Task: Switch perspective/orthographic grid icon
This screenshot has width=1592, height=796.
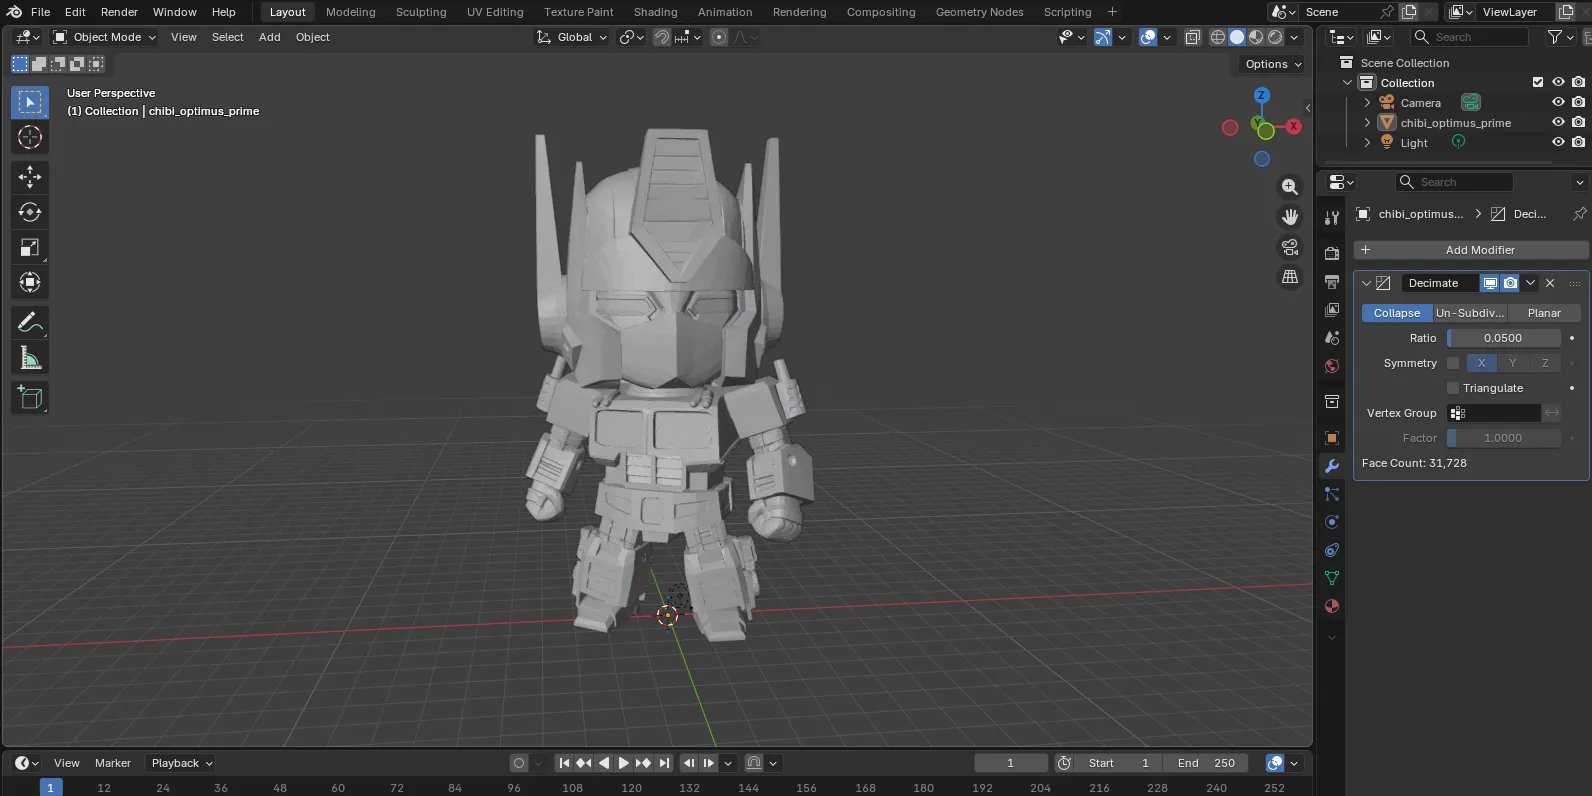Action: pyautogui.click(x=1290, y=277)
